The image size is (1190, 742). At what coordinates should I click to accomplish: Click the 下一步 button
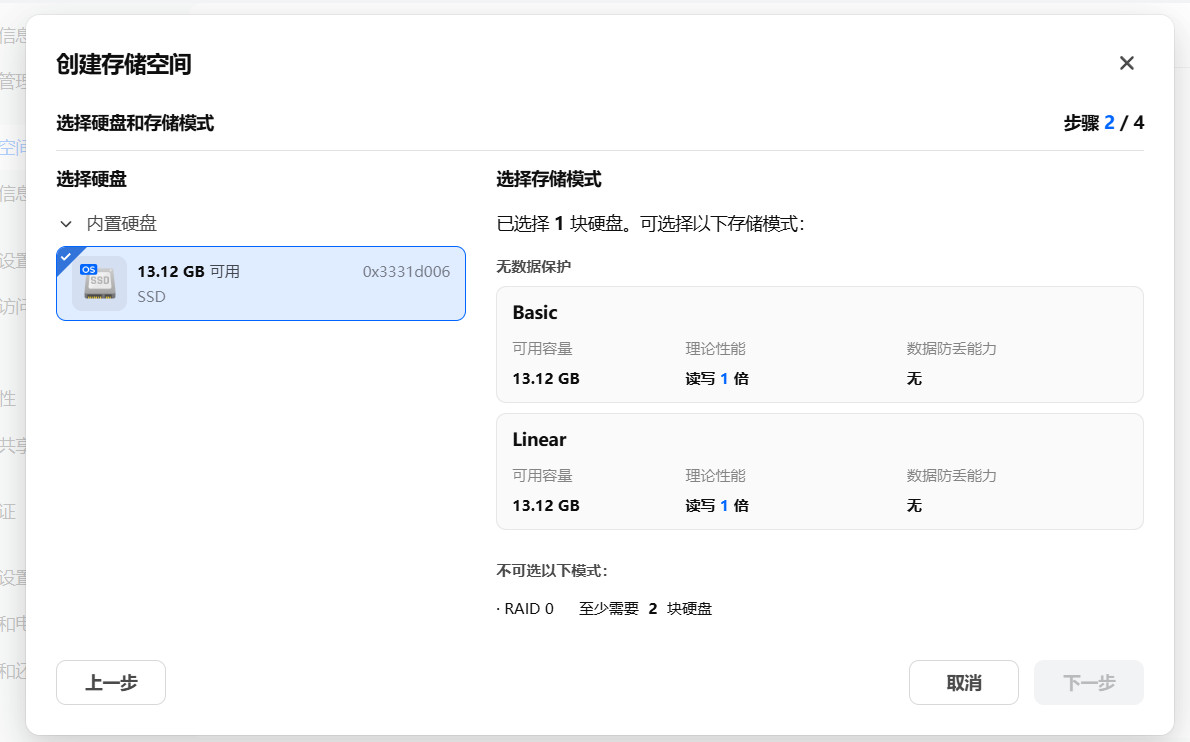pyautogui.click(x=1088, y=683)
